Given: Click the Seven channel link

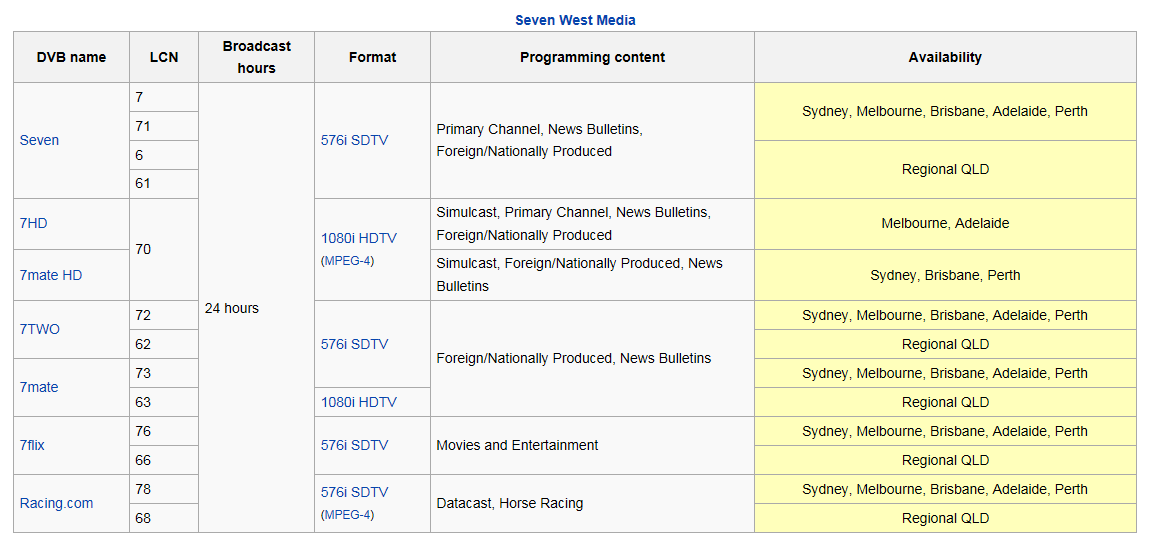Looking at the screenshot, I should coord(39,140).
